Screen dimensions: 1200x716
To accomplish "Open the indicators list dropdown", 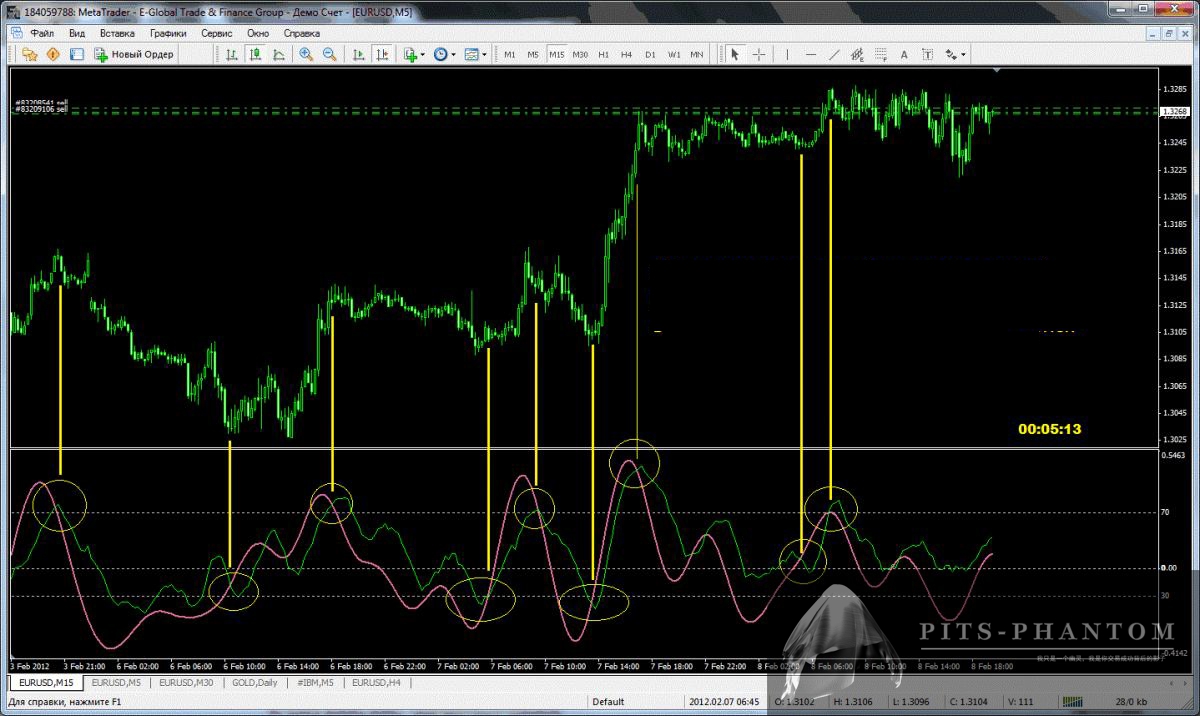I will pos(414,54).
